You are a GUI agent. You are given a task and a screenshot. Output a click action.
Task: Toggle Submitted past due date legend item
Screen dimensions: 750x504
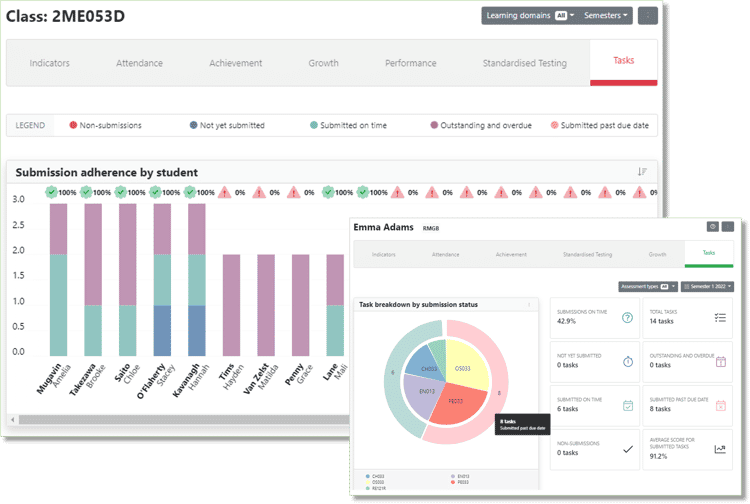click(x=600, y=125)
